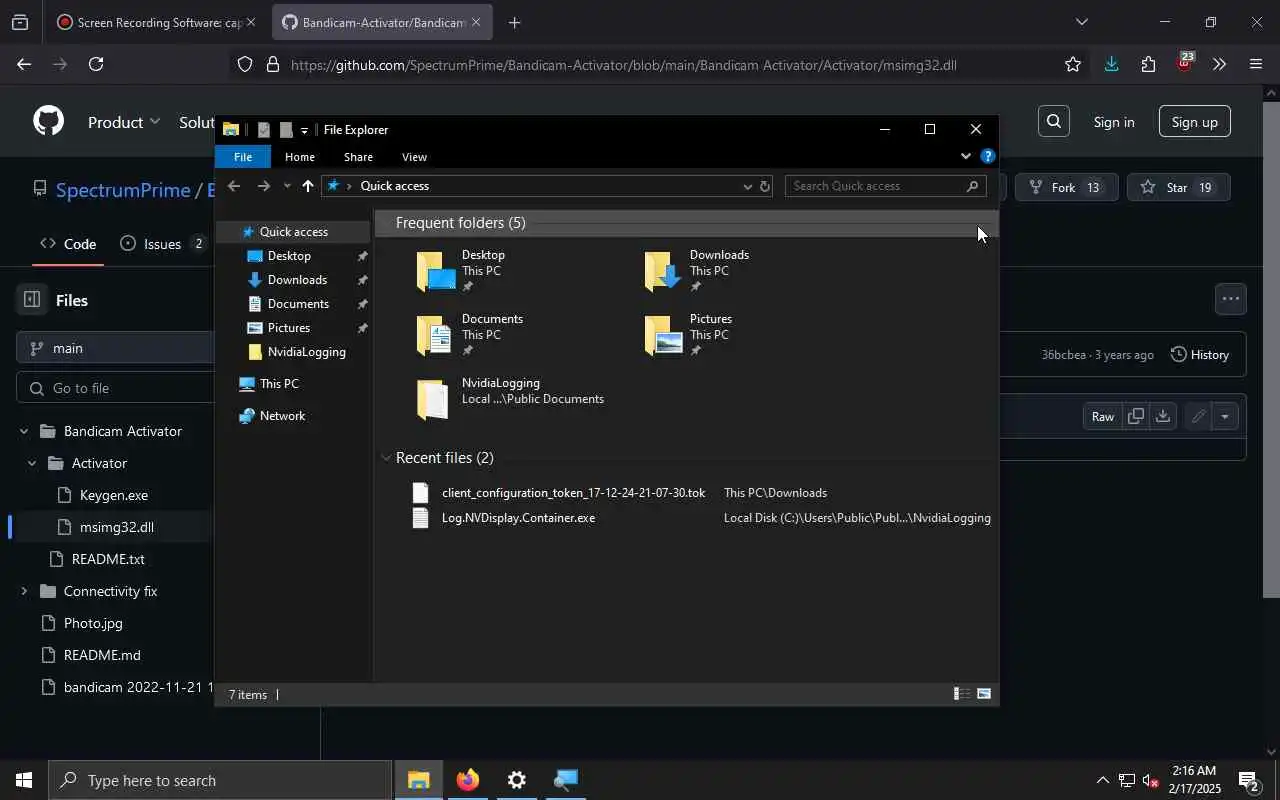Open File Explorer help icon
This screenshot has width=1280, height=800.
987,156
